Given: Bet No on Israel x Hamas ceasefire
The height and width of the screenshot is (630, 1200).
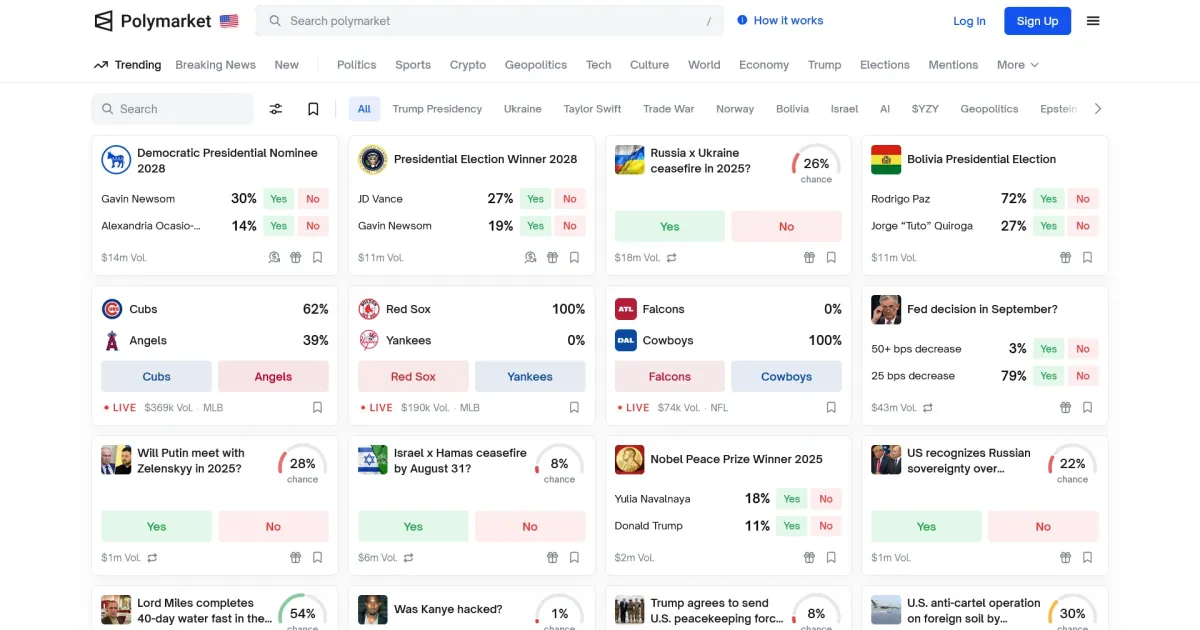Looking at the screenshot, I should click(530, 527).
